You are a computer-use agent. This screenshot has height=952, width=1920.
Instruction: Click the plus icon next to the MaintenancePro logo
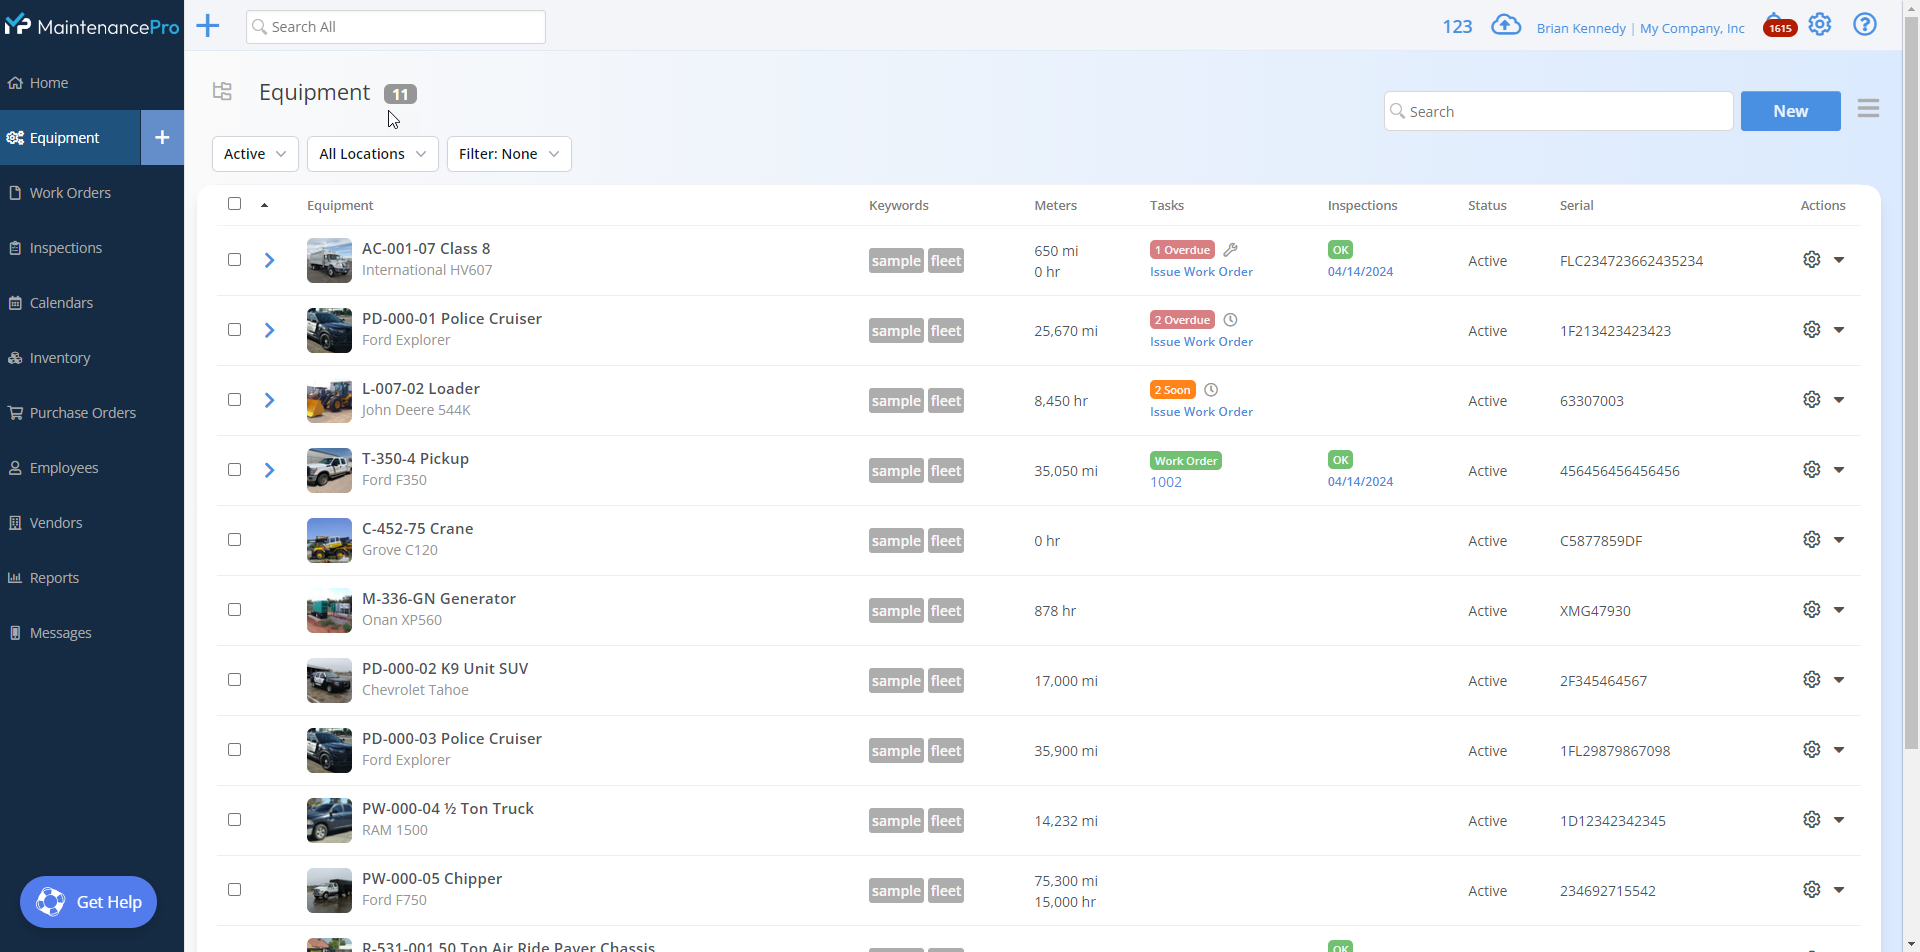[207, 25]
